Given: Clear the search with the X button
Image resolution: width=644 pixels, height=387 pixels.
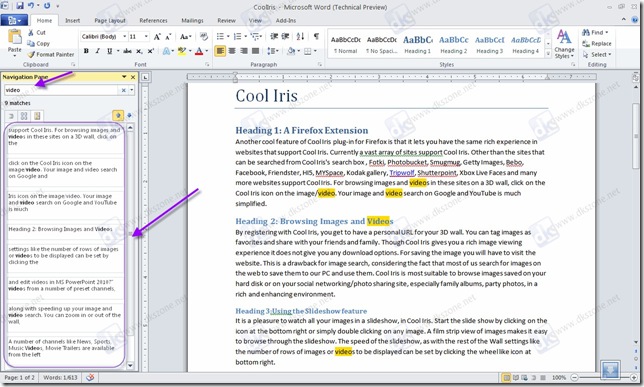Looking at the screenshot, I should (124, 90).
